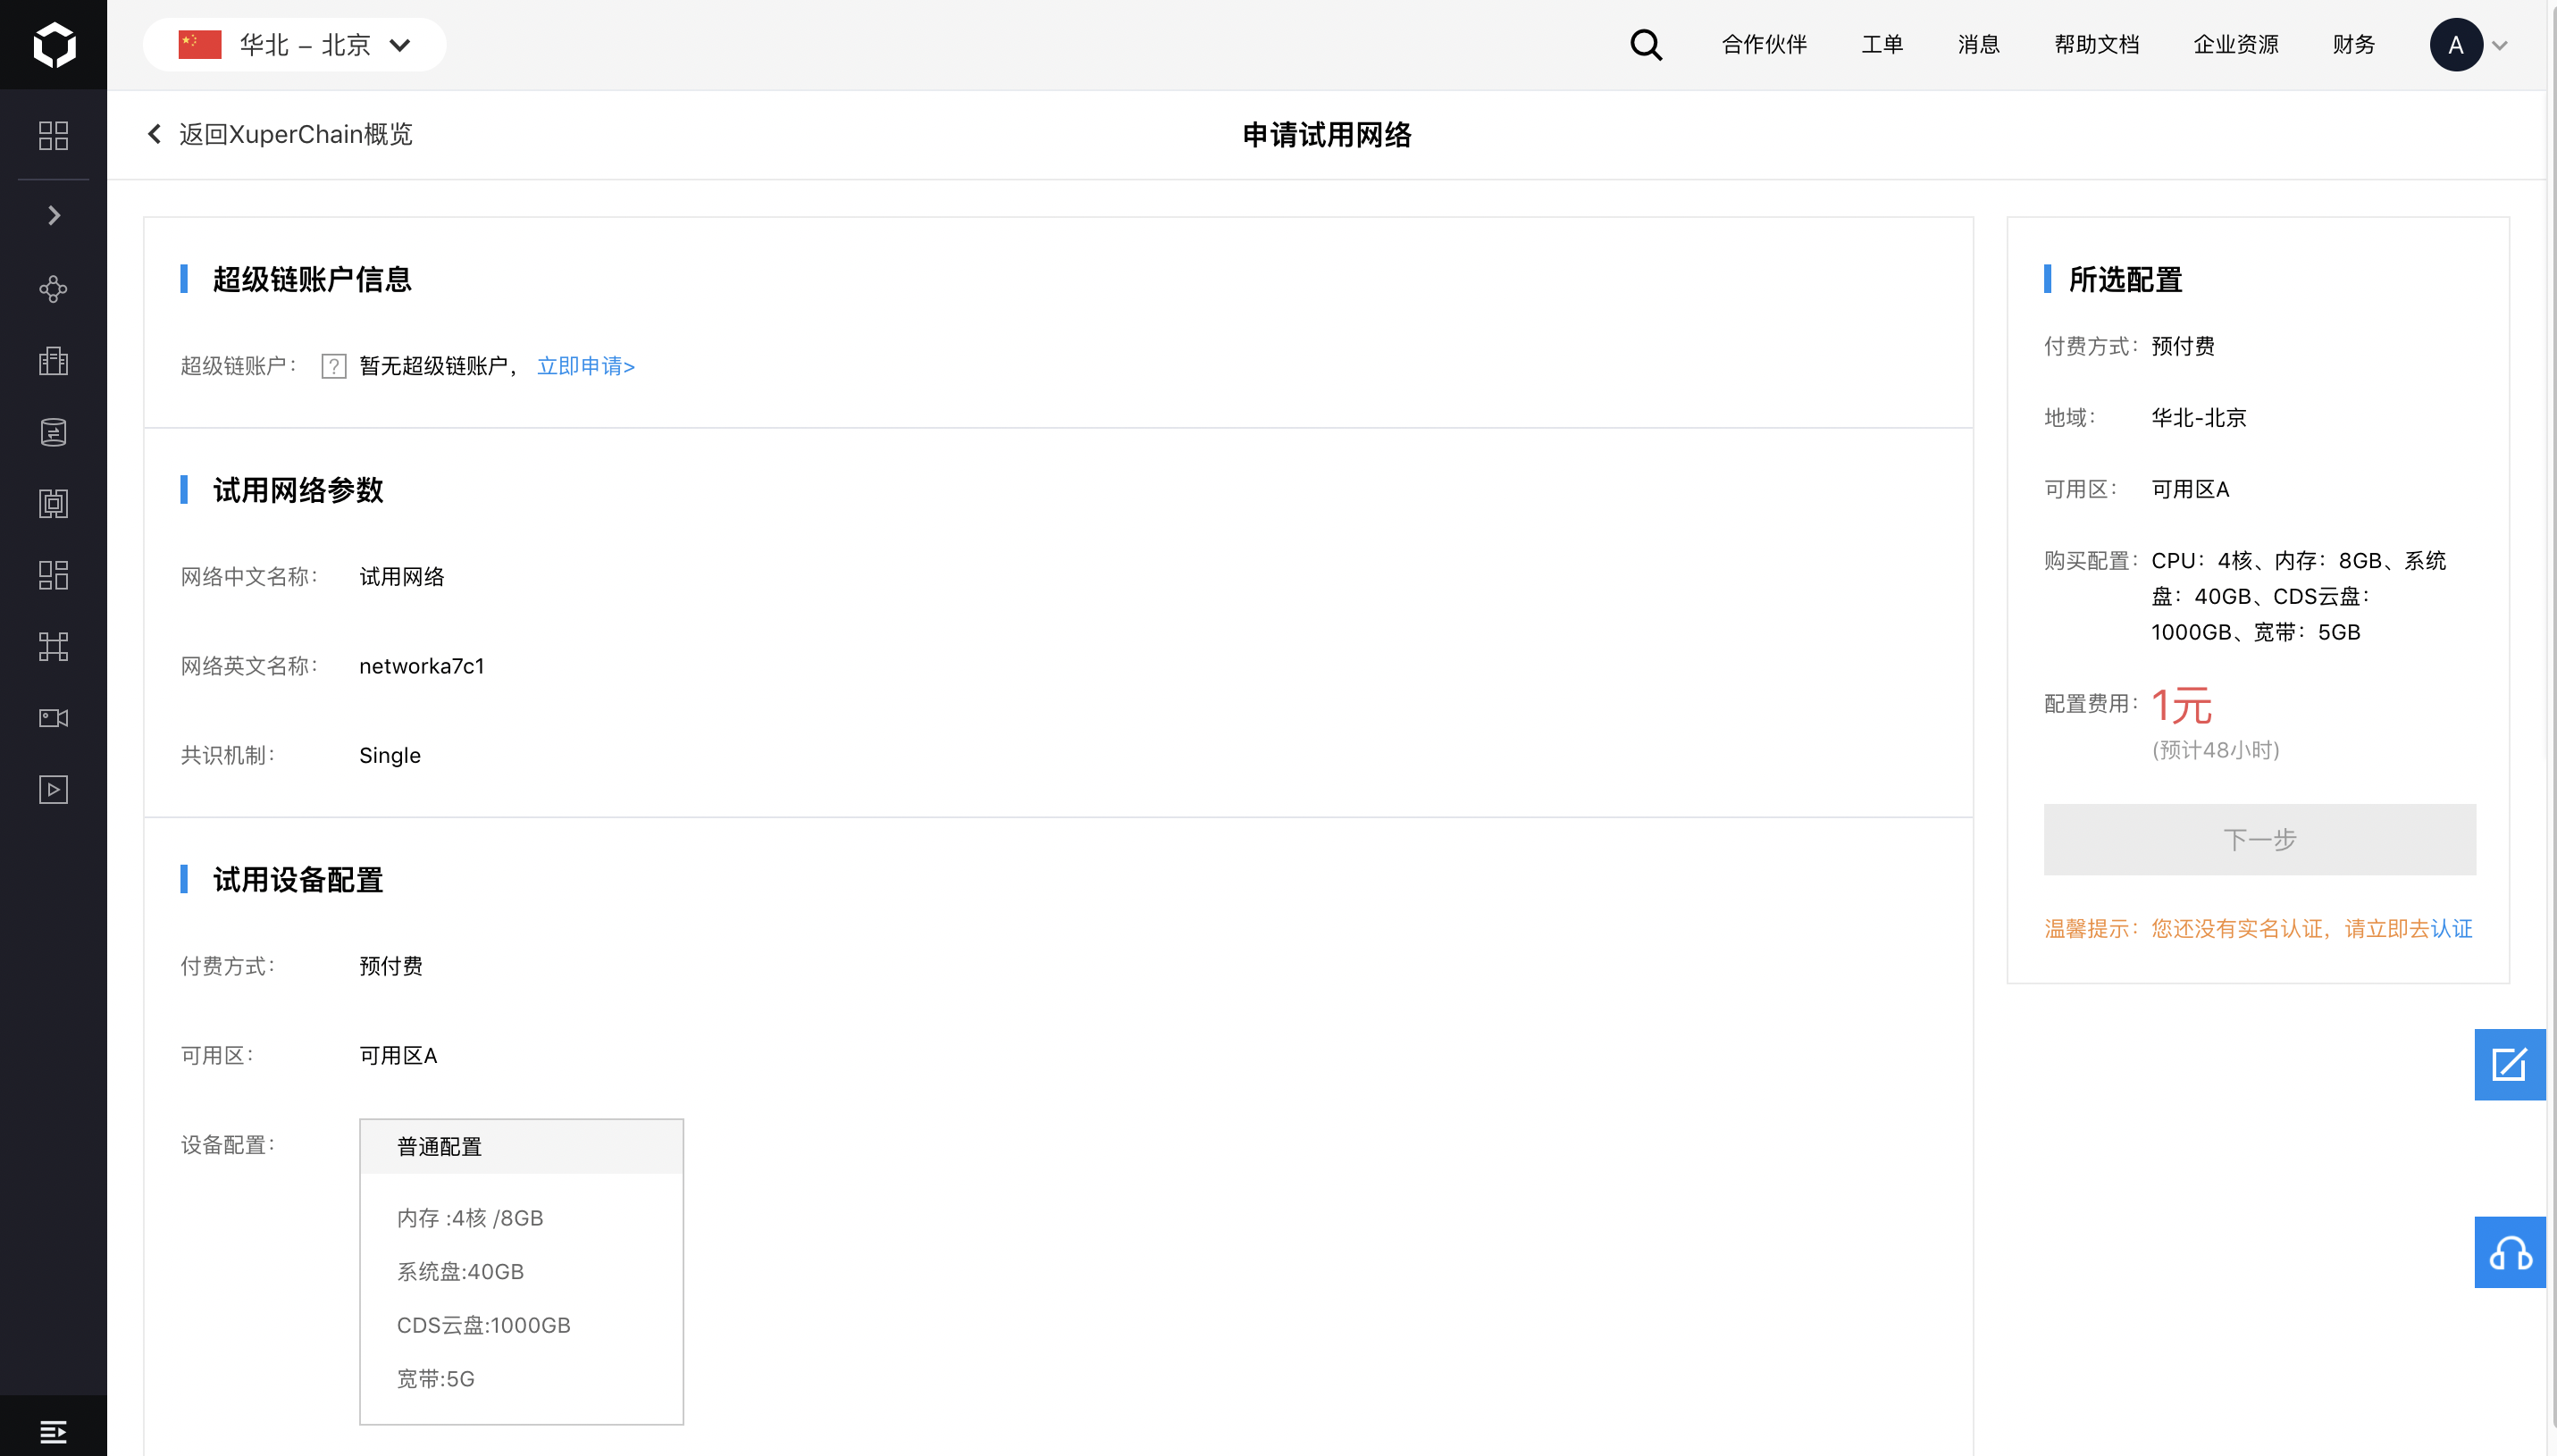Open the 合作伙伴 menu item

(x=1764, y=45)
